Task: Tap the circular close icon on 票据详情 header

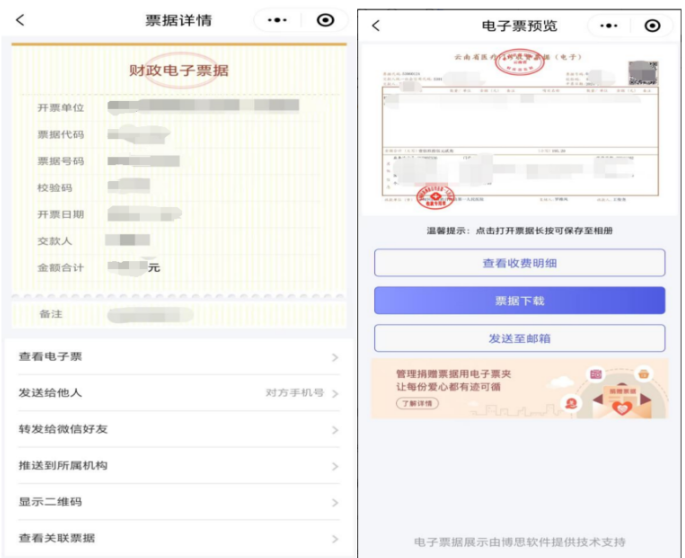Action: (x=325, y=20)
